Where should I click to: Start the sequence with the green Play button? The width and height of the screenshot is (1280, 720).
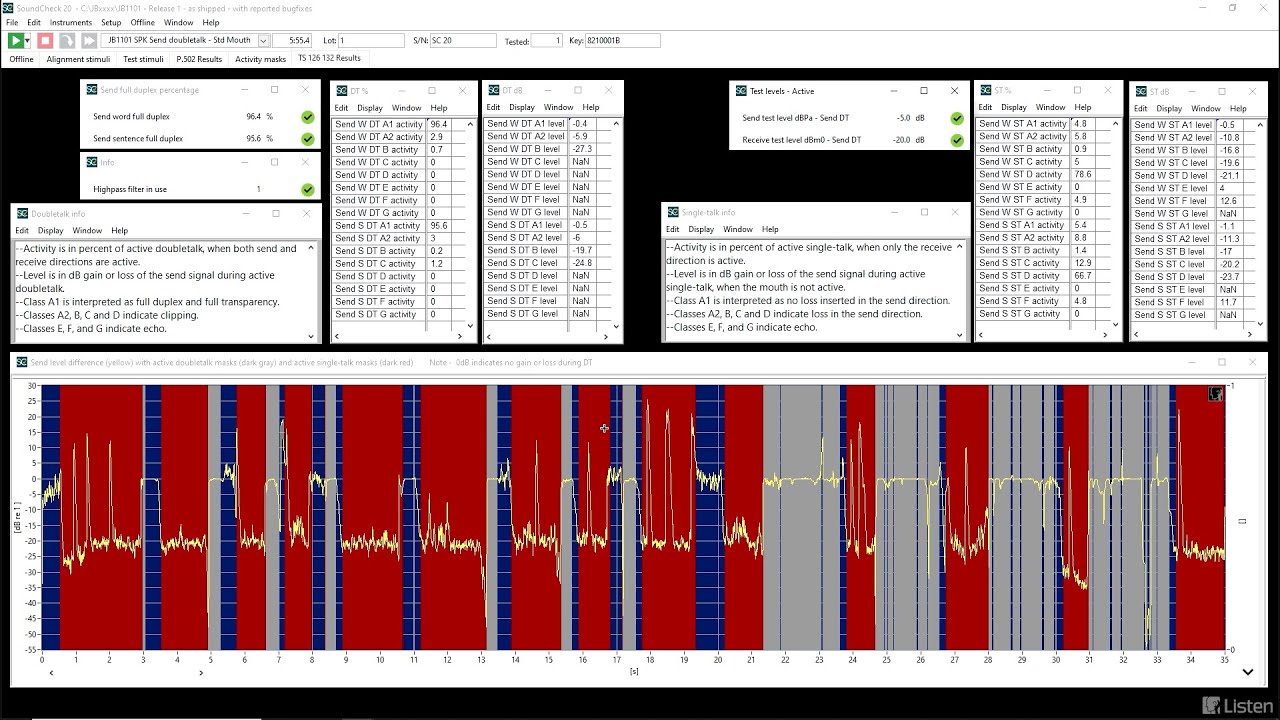click(x=15, y=41)
